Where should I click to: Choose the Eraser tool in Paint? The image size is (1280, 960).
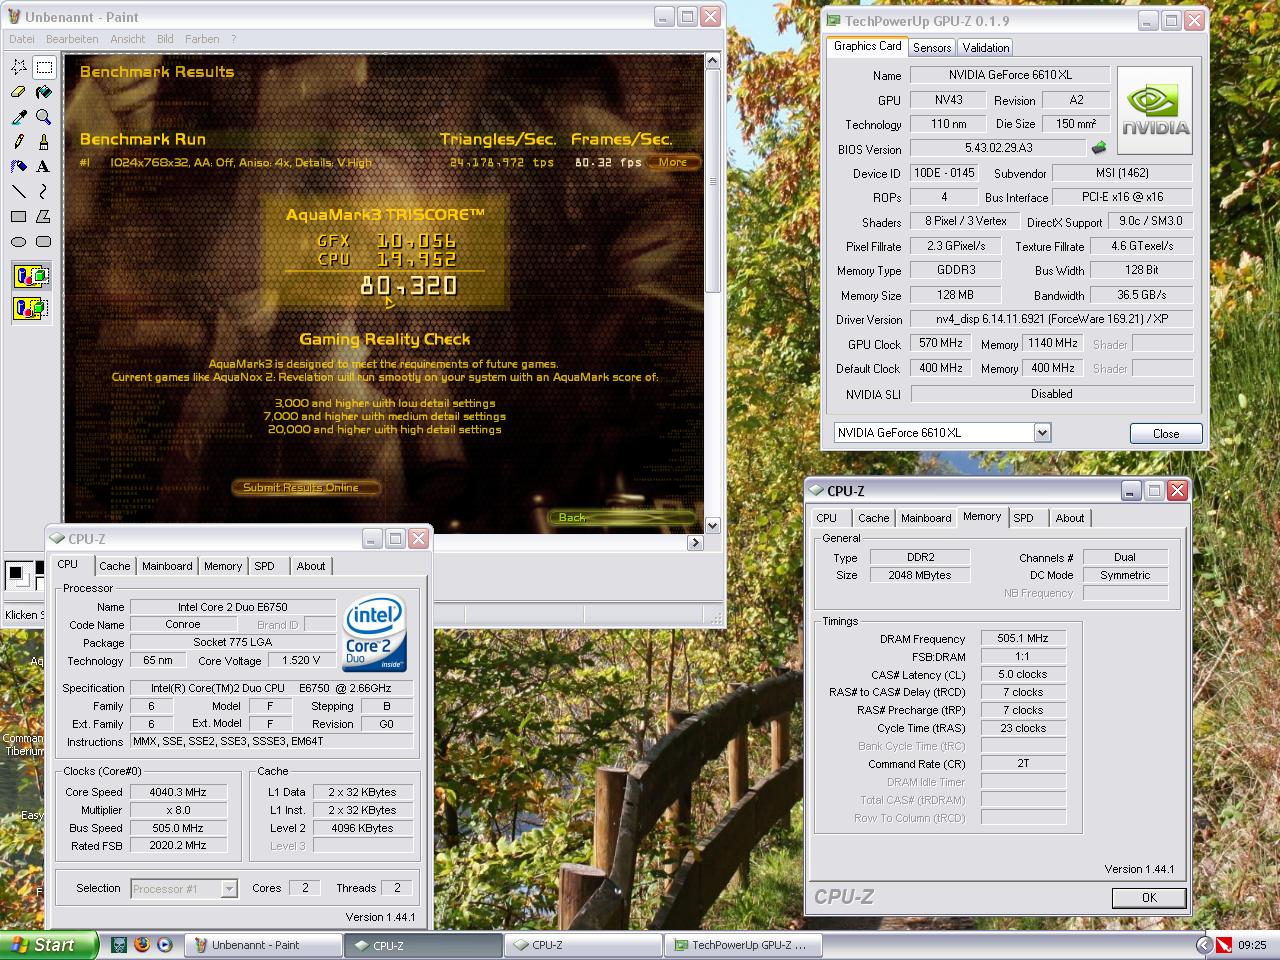tap(19, 92)
